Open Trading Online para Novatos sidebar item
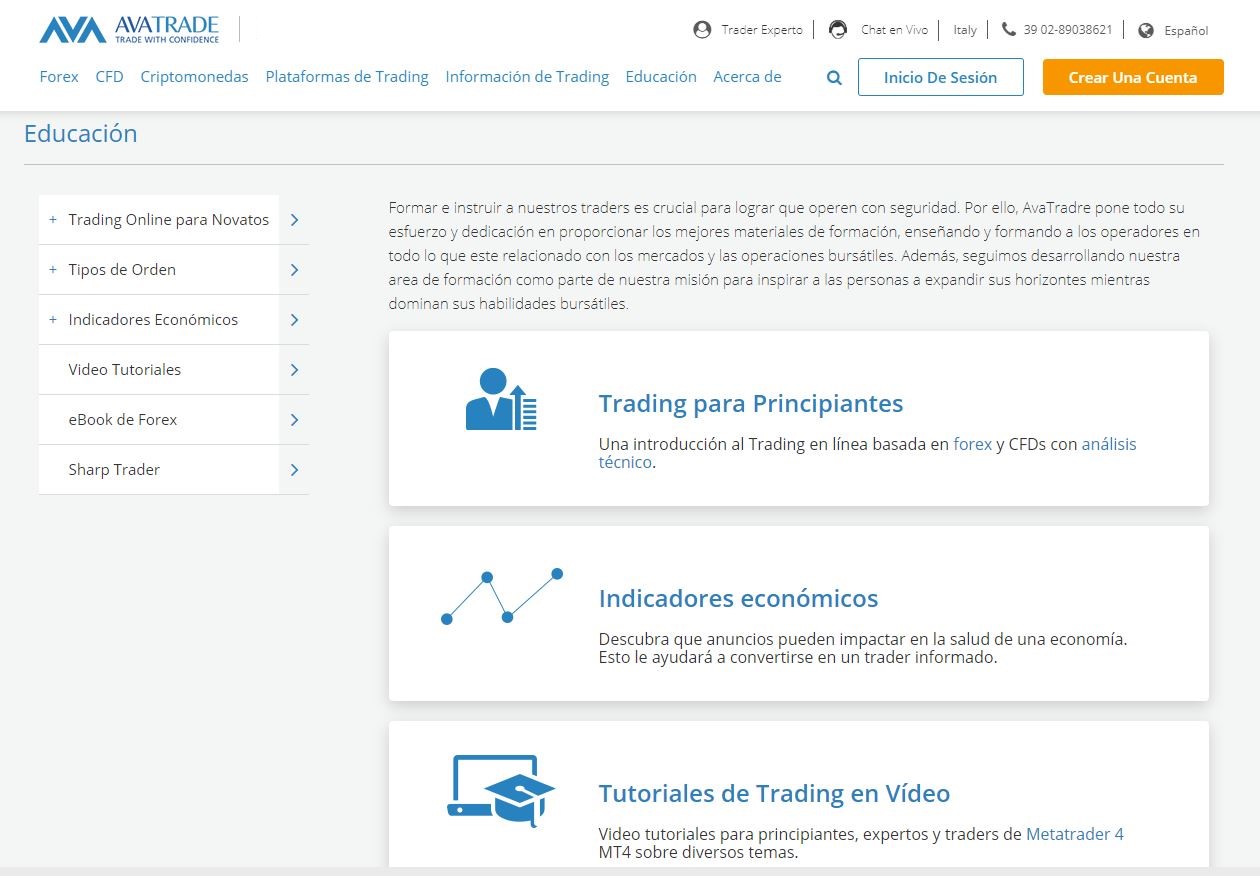Screen dimensions: 1260x876 tap(169, 220)
